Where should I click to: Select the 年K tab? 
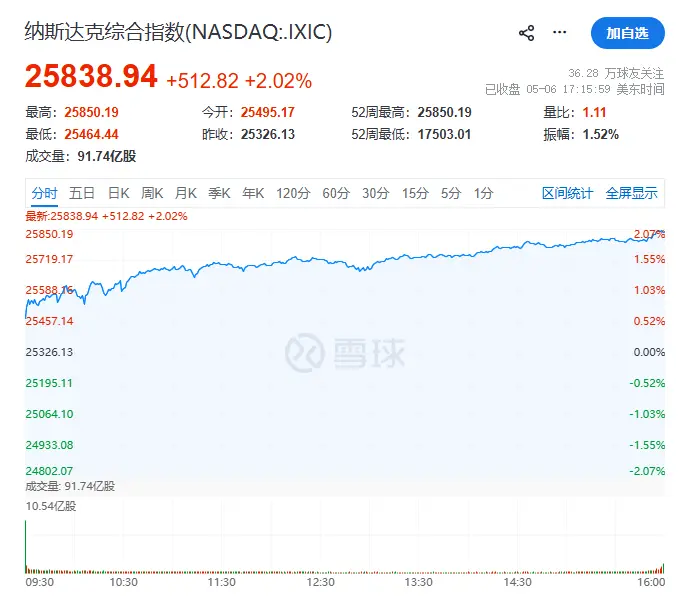[x=253, y=193]
